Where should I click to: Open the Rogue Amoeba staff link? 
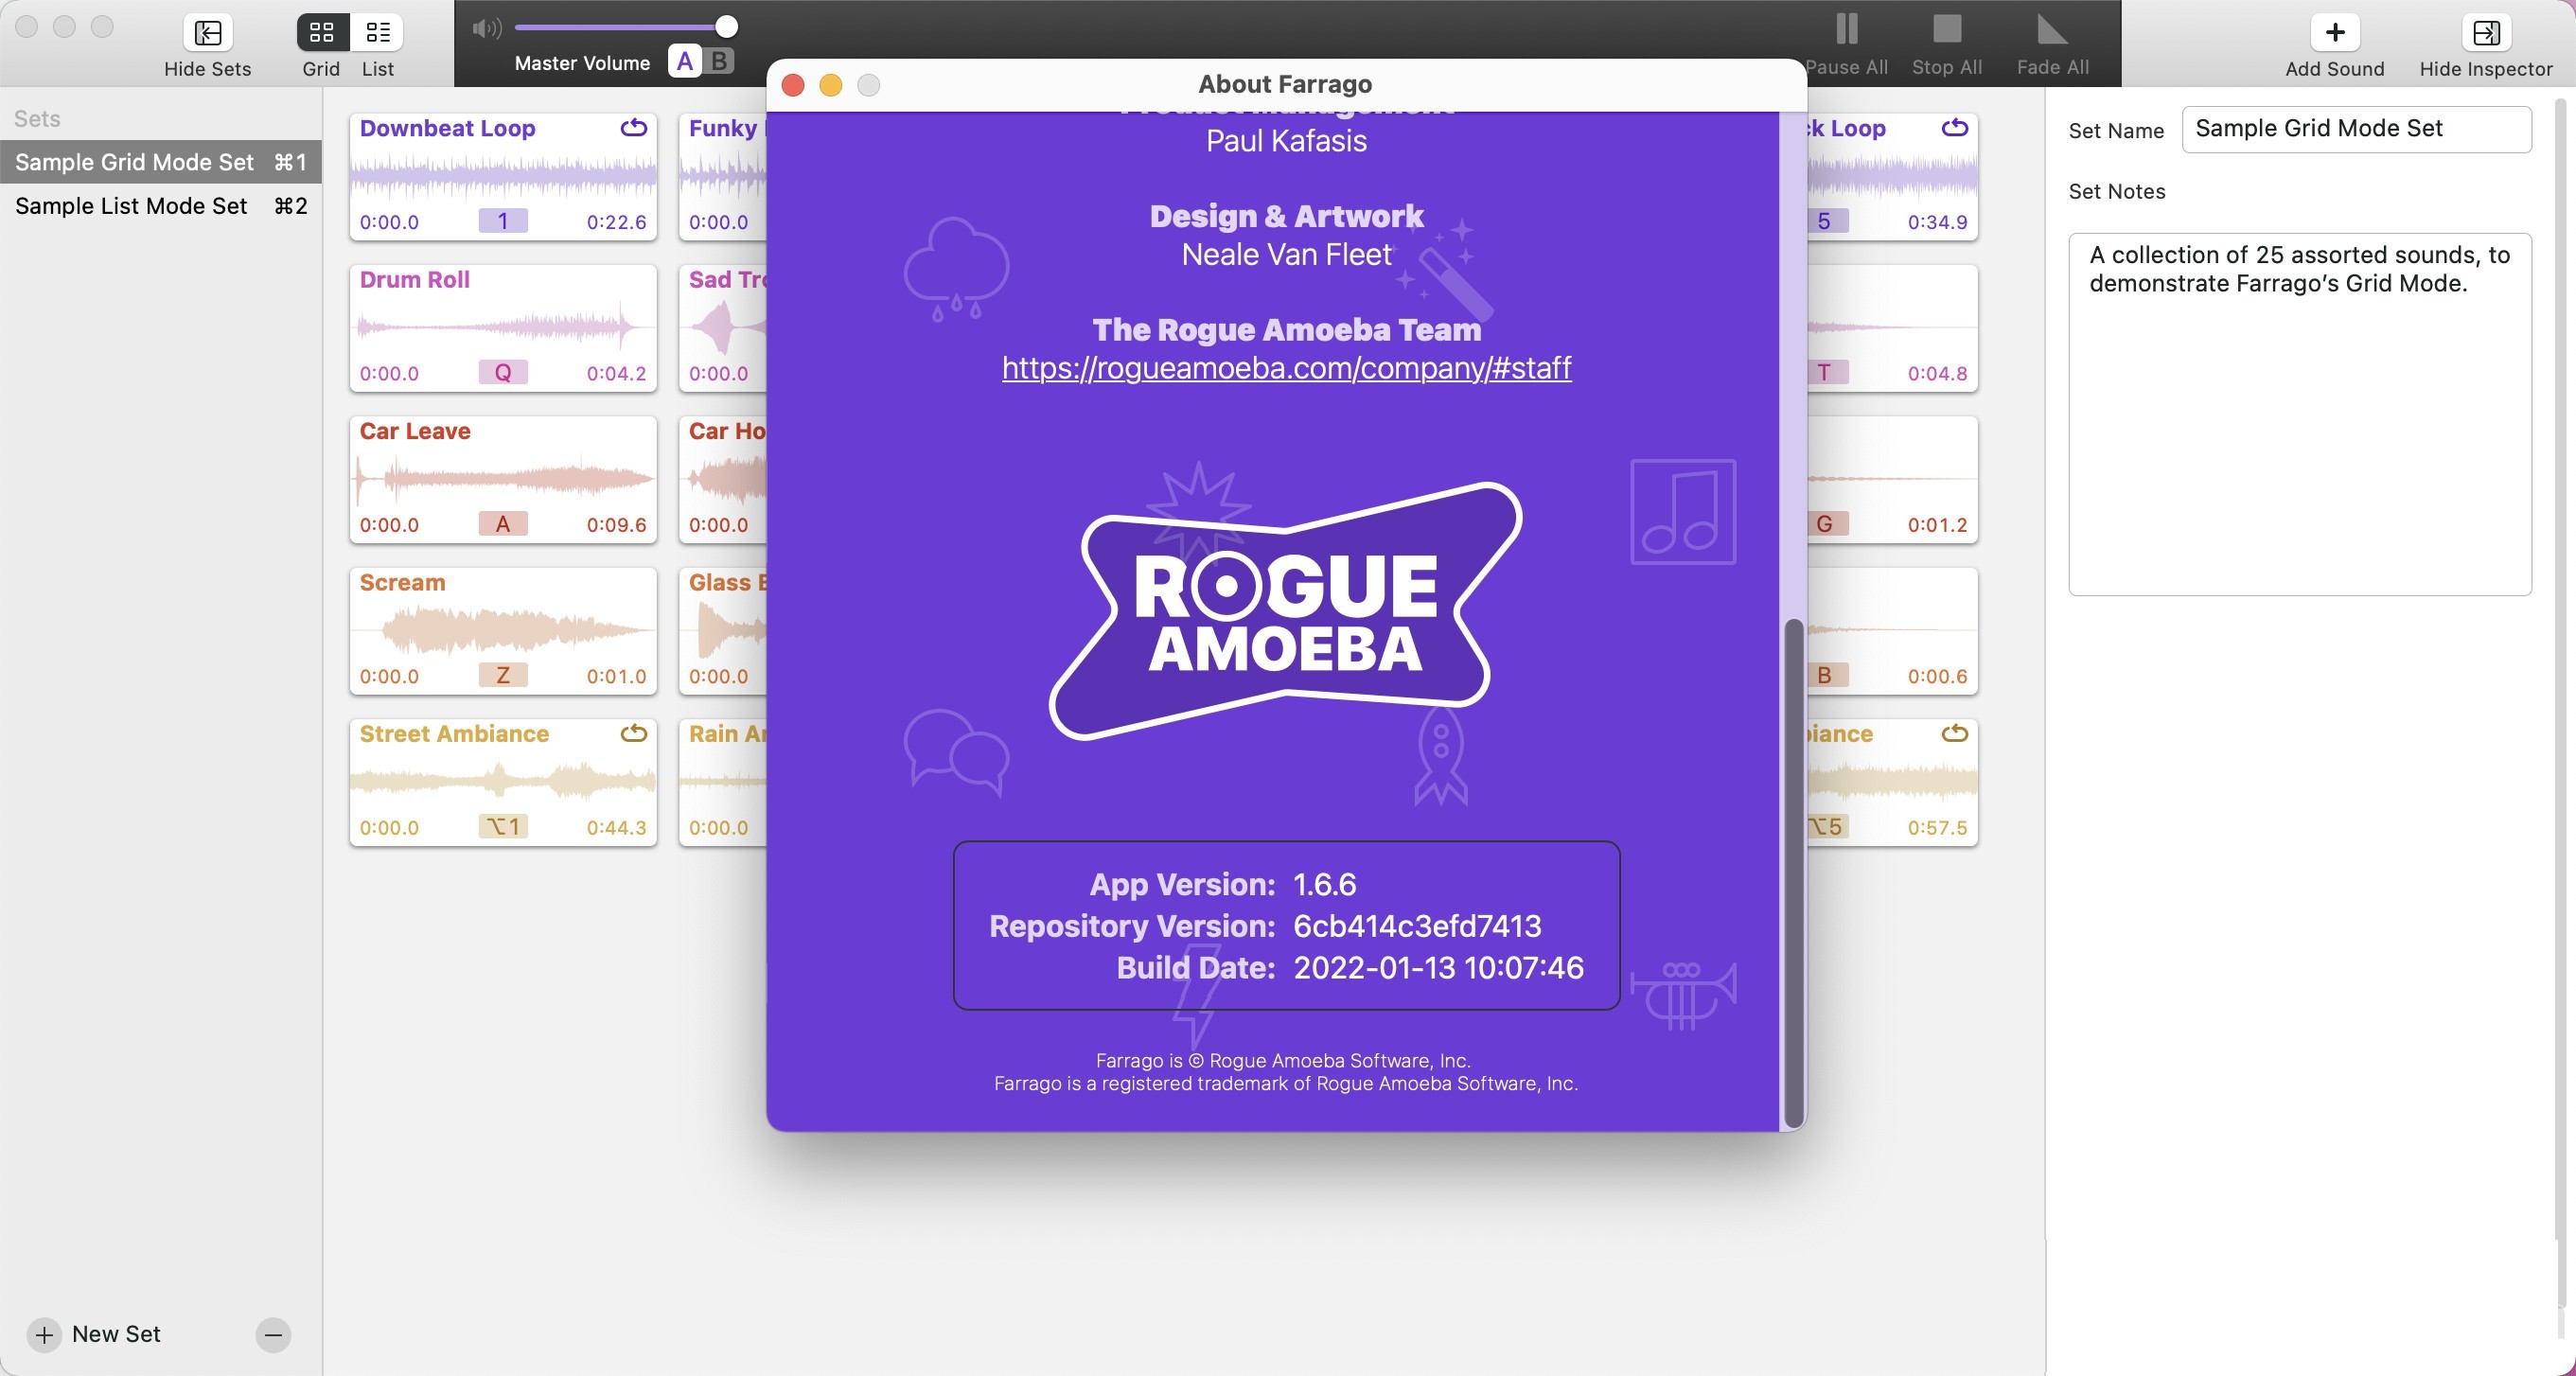1286,368
